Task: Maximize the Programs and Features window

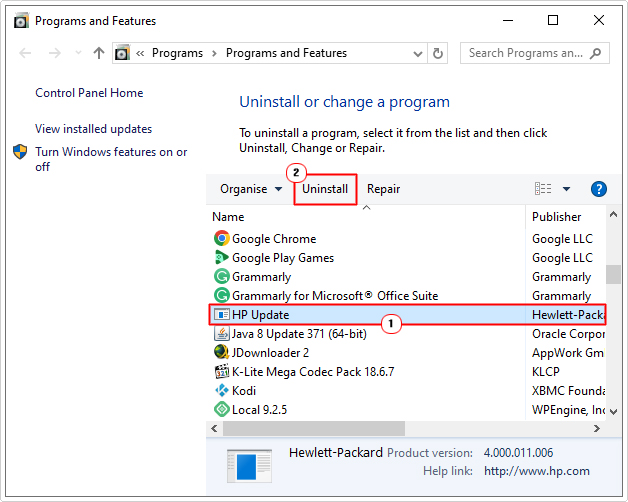Action: click(553, 20)
